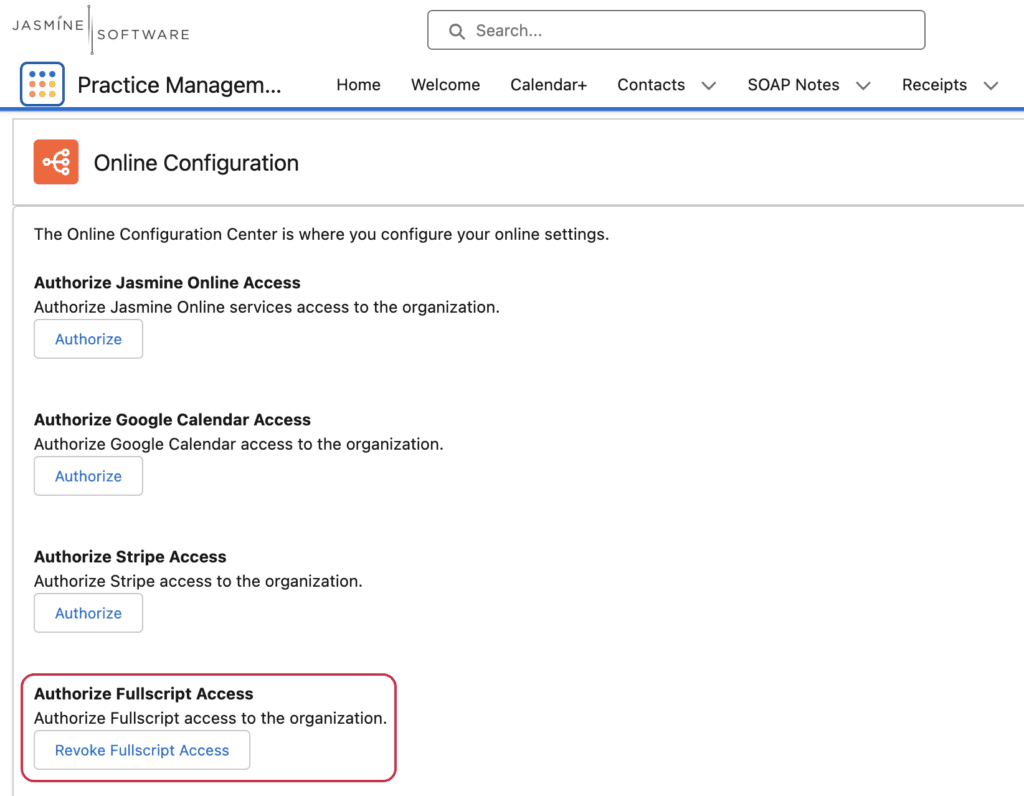Open the Welcome tab

tap(445, 85)
